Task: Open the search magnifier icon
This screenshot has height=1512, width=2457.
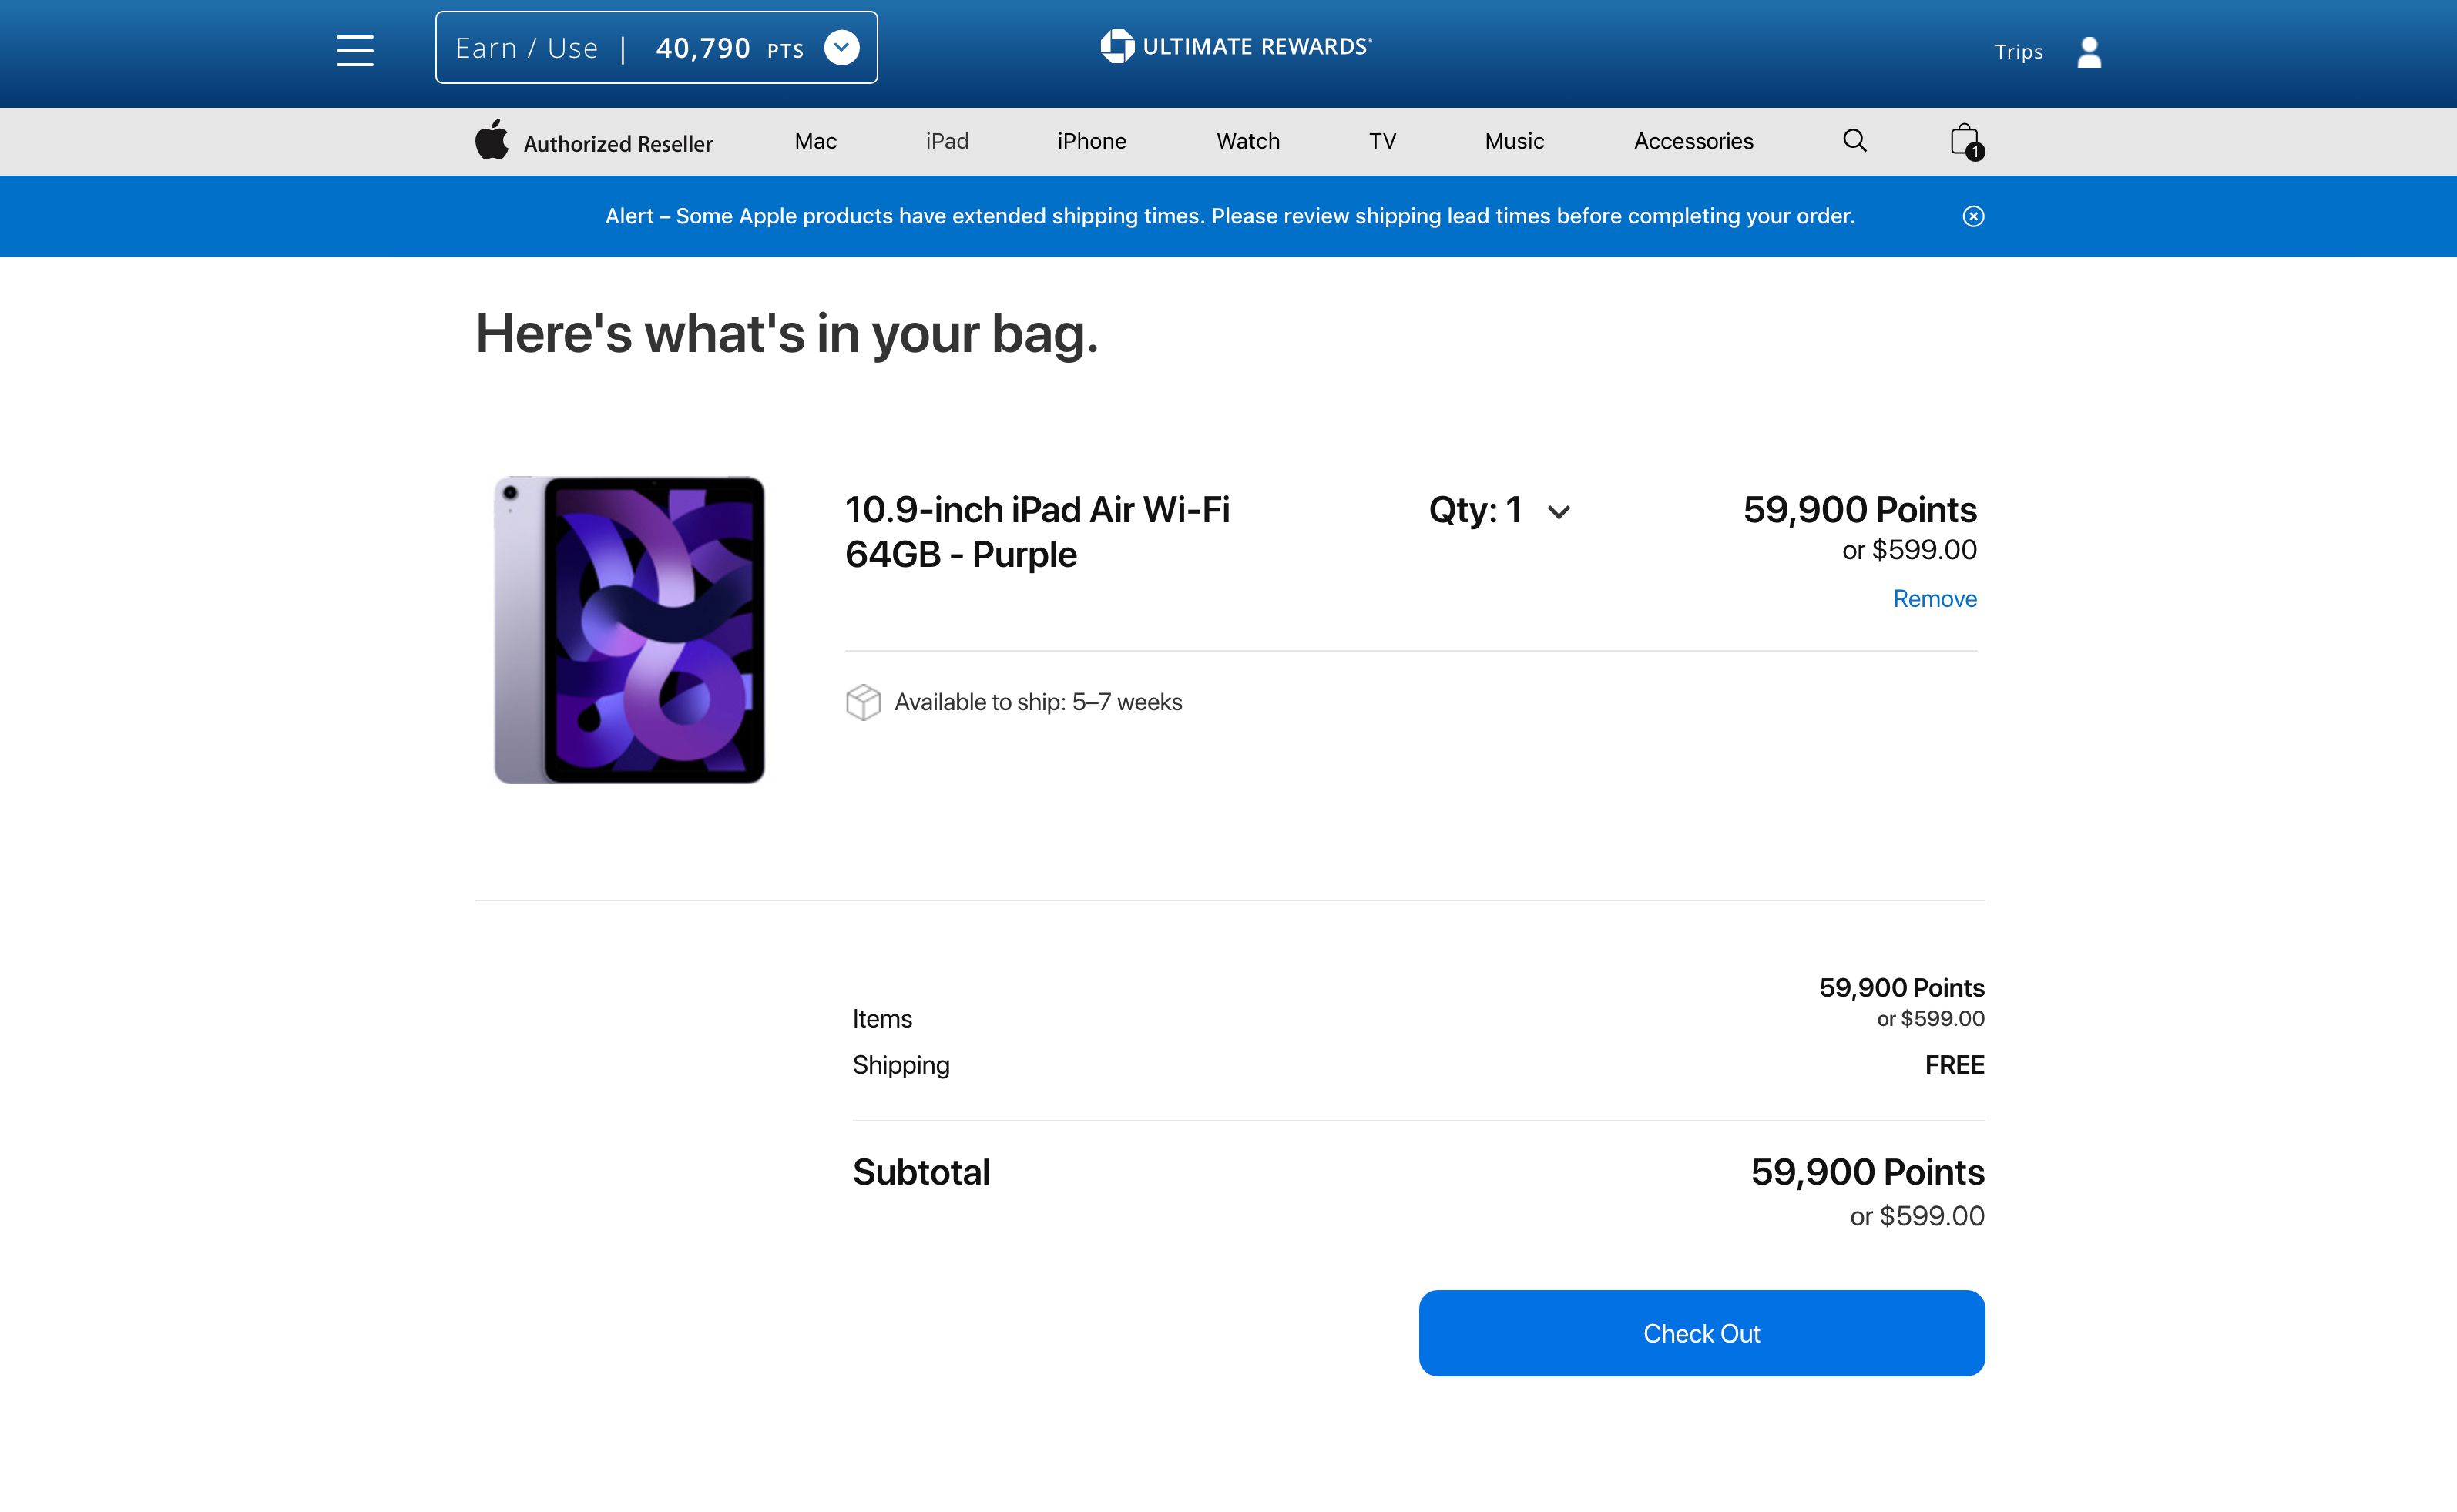Action: 1855,141
